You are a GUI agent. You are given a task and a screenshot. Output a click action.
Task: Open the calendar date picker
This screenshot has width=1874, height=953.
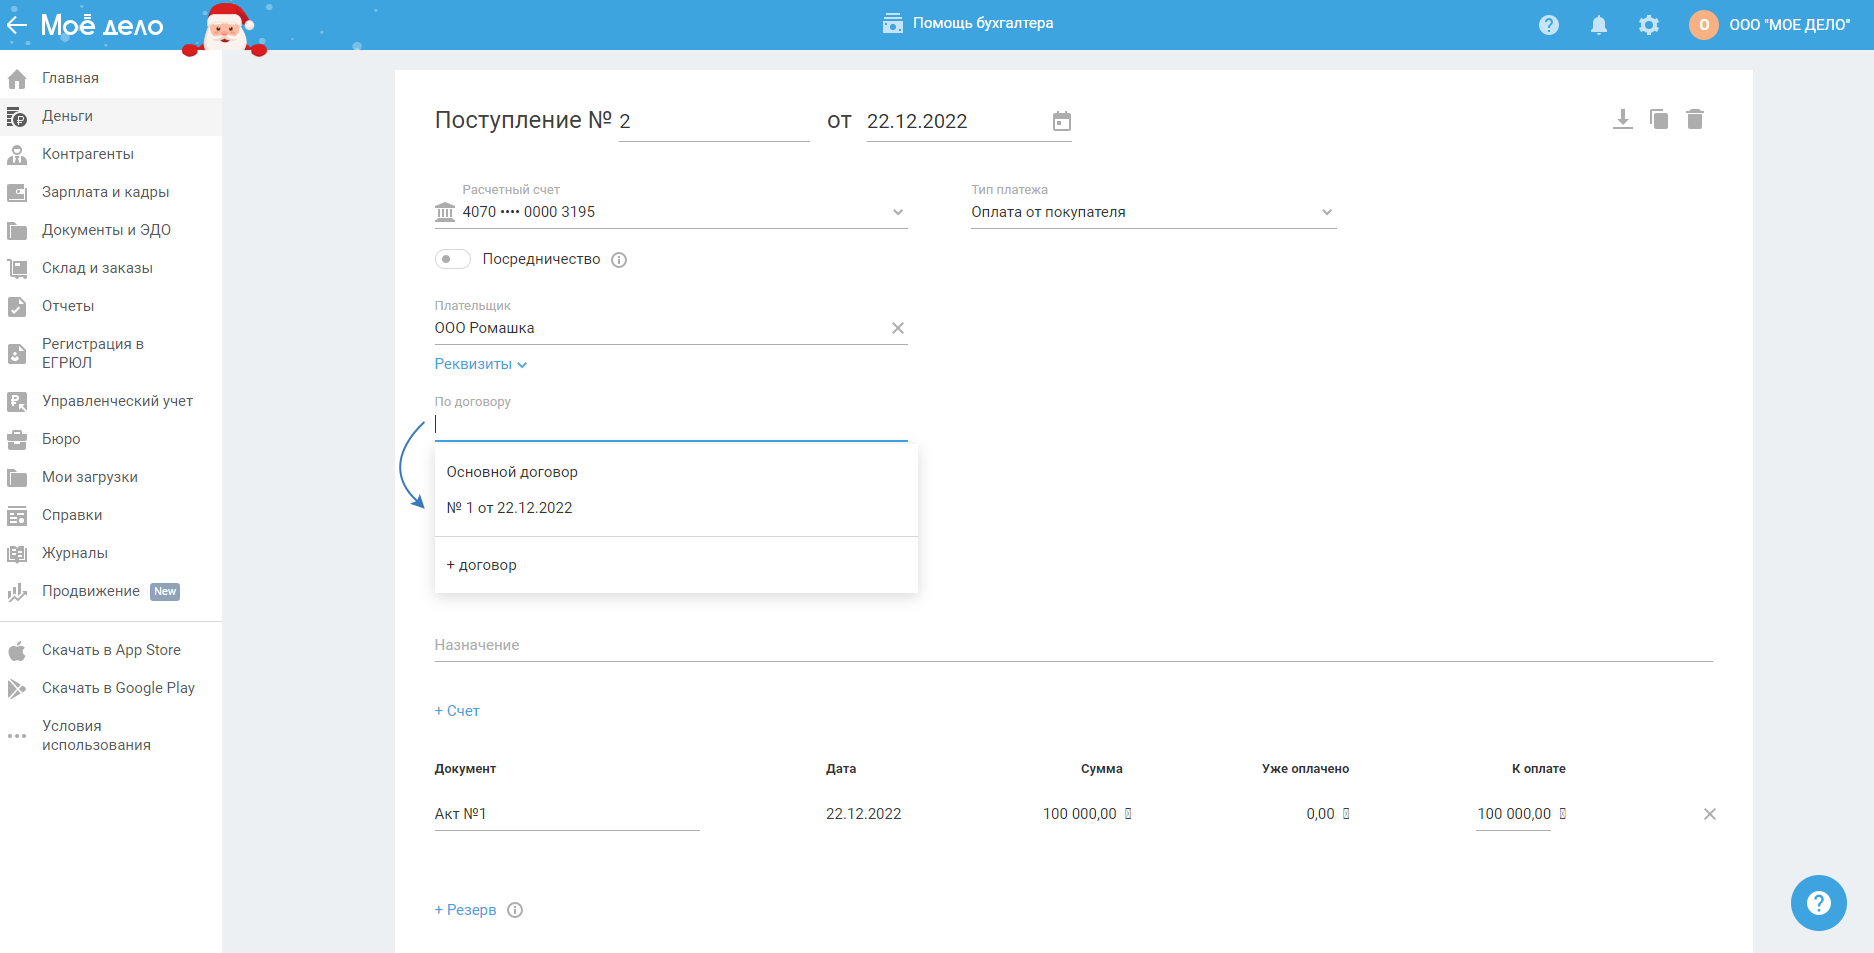click(x=1062, y=122)
